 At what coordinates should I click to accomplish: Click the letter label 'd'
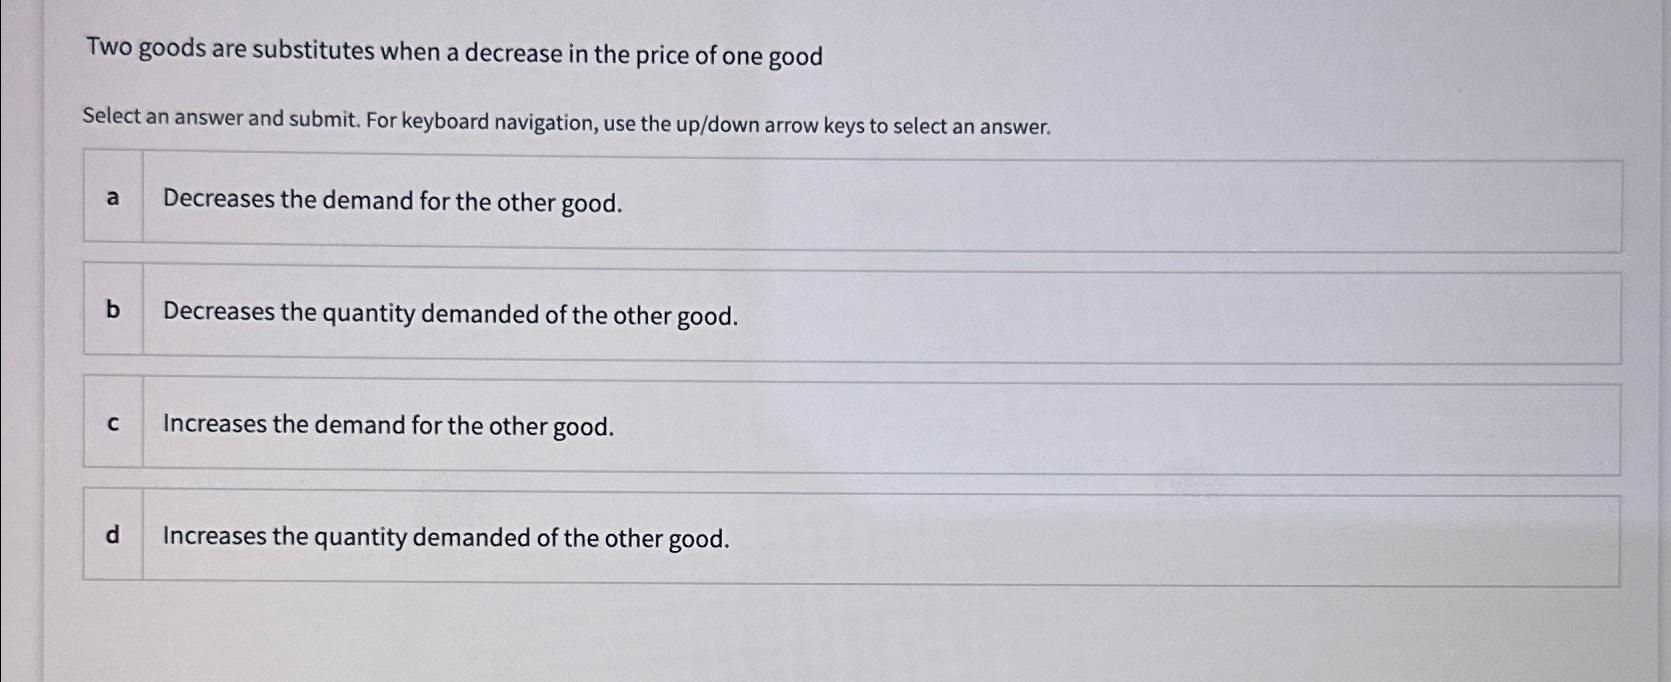pyautogui.click(x=112, y=536)
